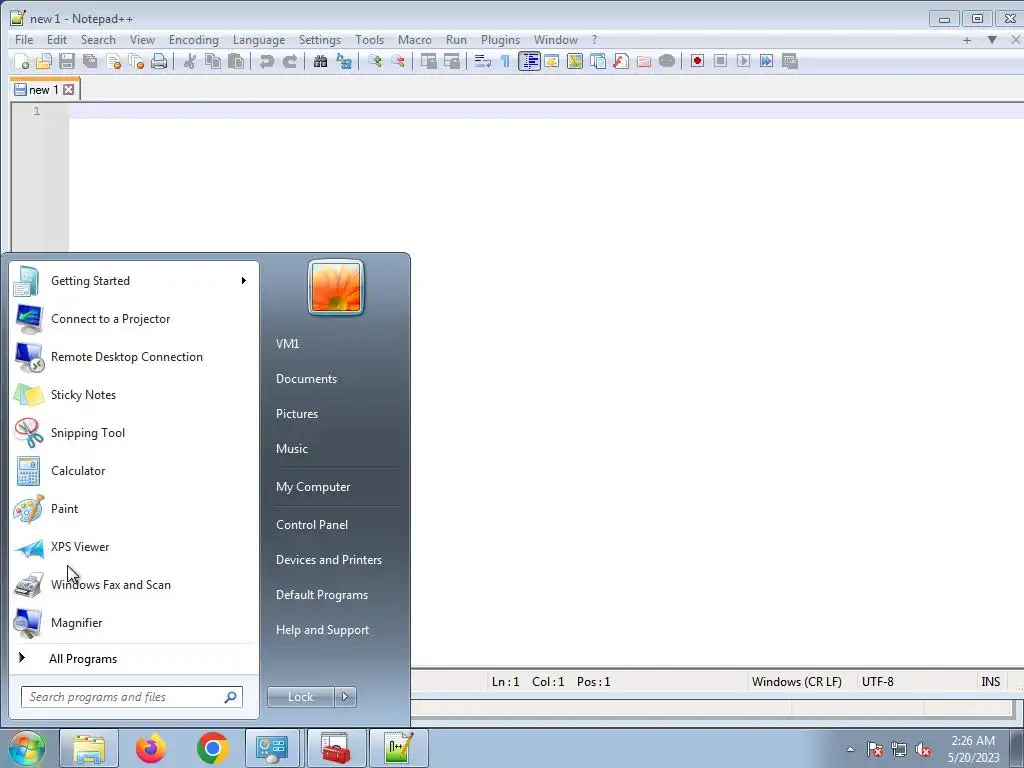Screen dimensions: 1024x768
Task: Click the Lock button
Action: 301,697
